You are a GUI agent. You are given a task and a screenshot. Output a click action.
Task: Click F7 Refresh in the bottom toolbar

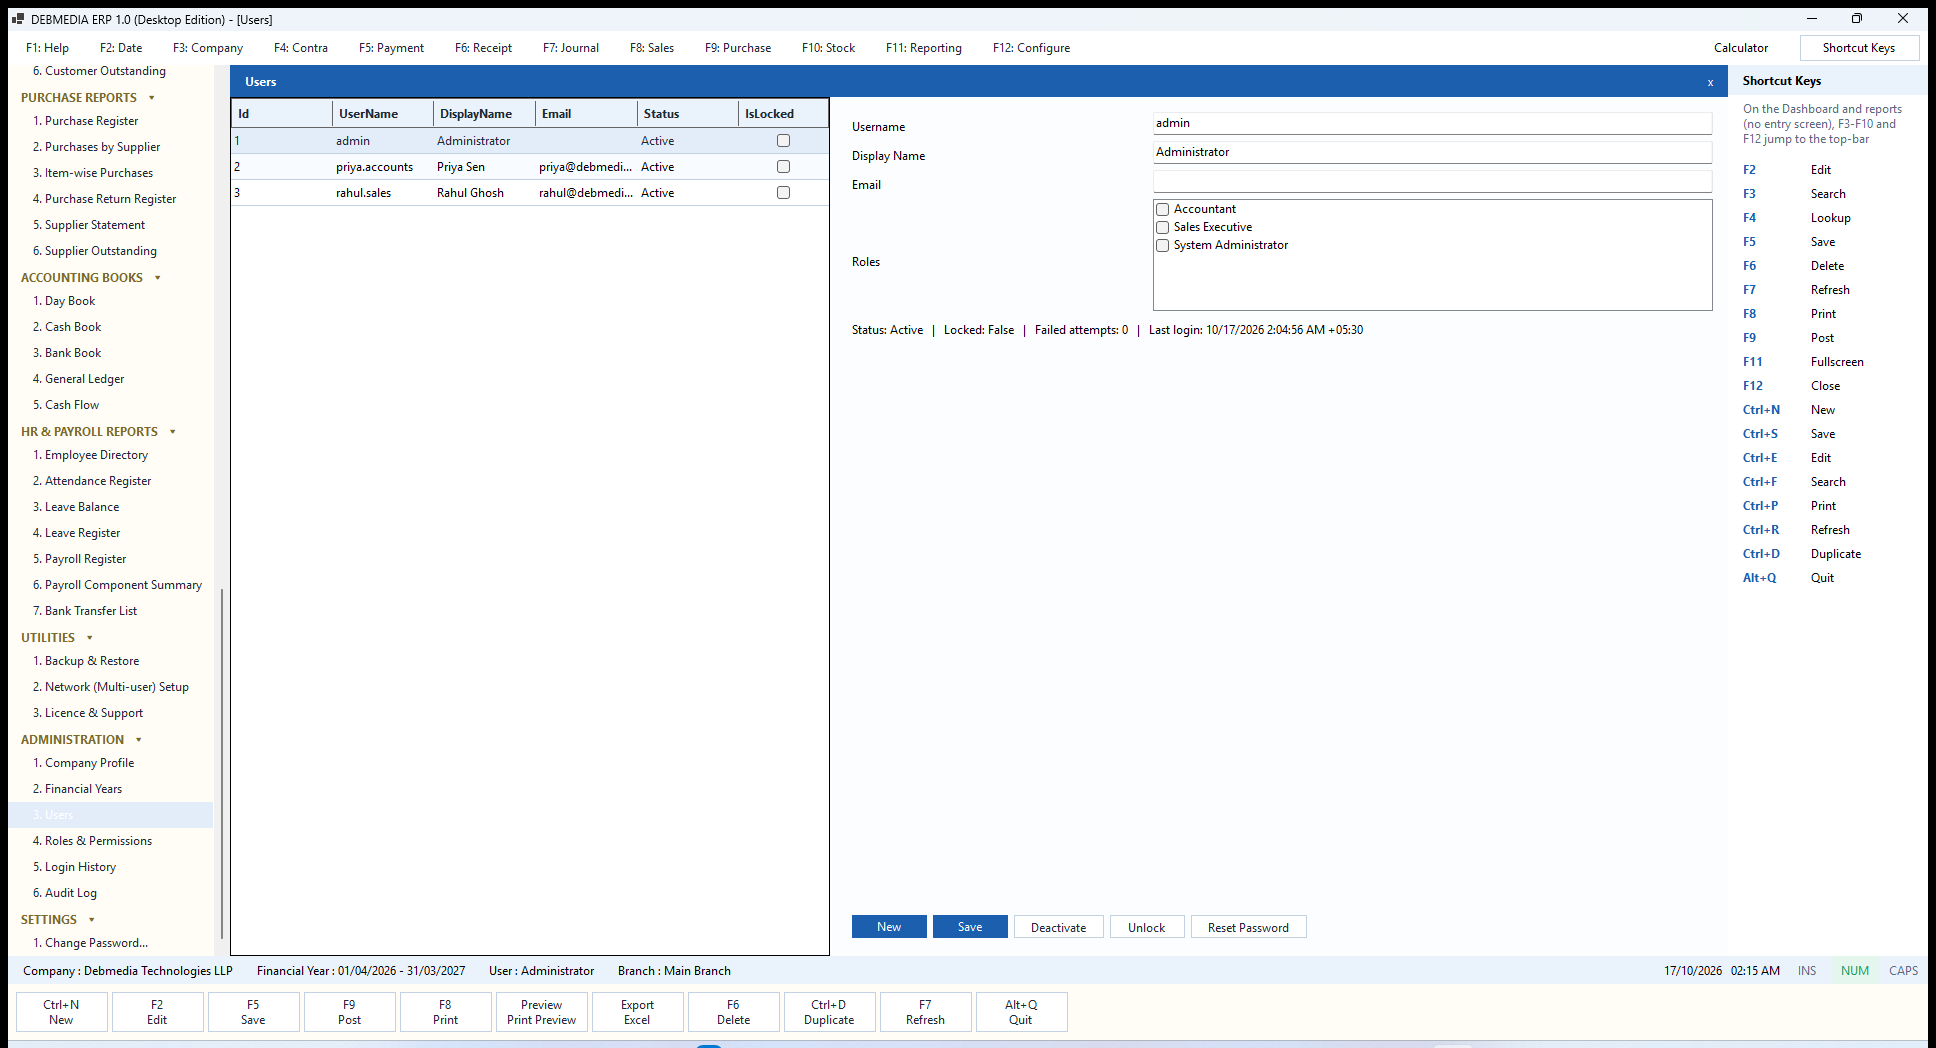click(x=925, y=1012)
